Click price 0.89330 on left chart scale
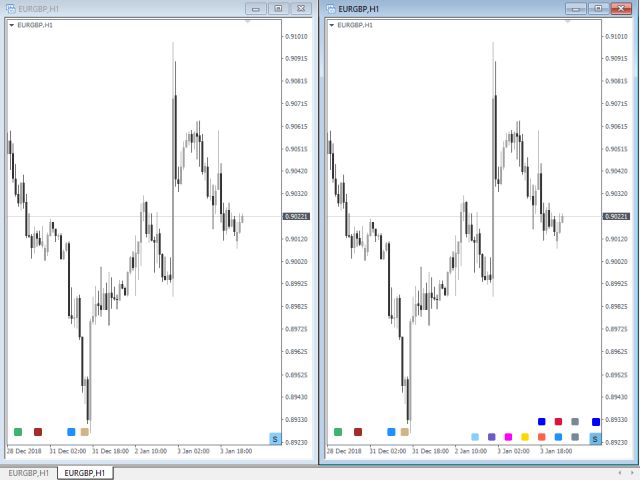The height and width of the screenshot is (480, 640). [x=296, y=420]
